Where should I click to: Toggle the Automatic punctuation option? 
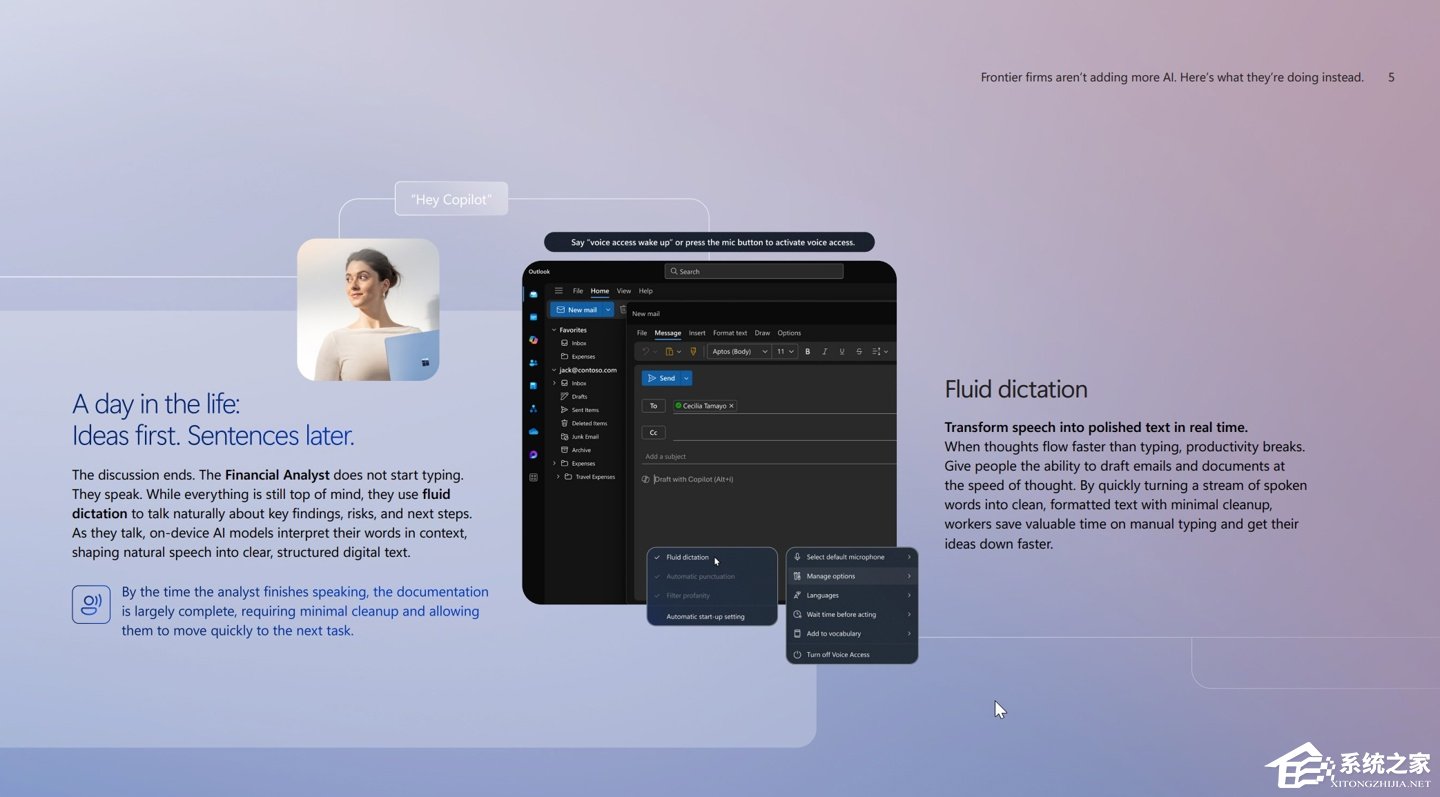(x=712, y=576)
